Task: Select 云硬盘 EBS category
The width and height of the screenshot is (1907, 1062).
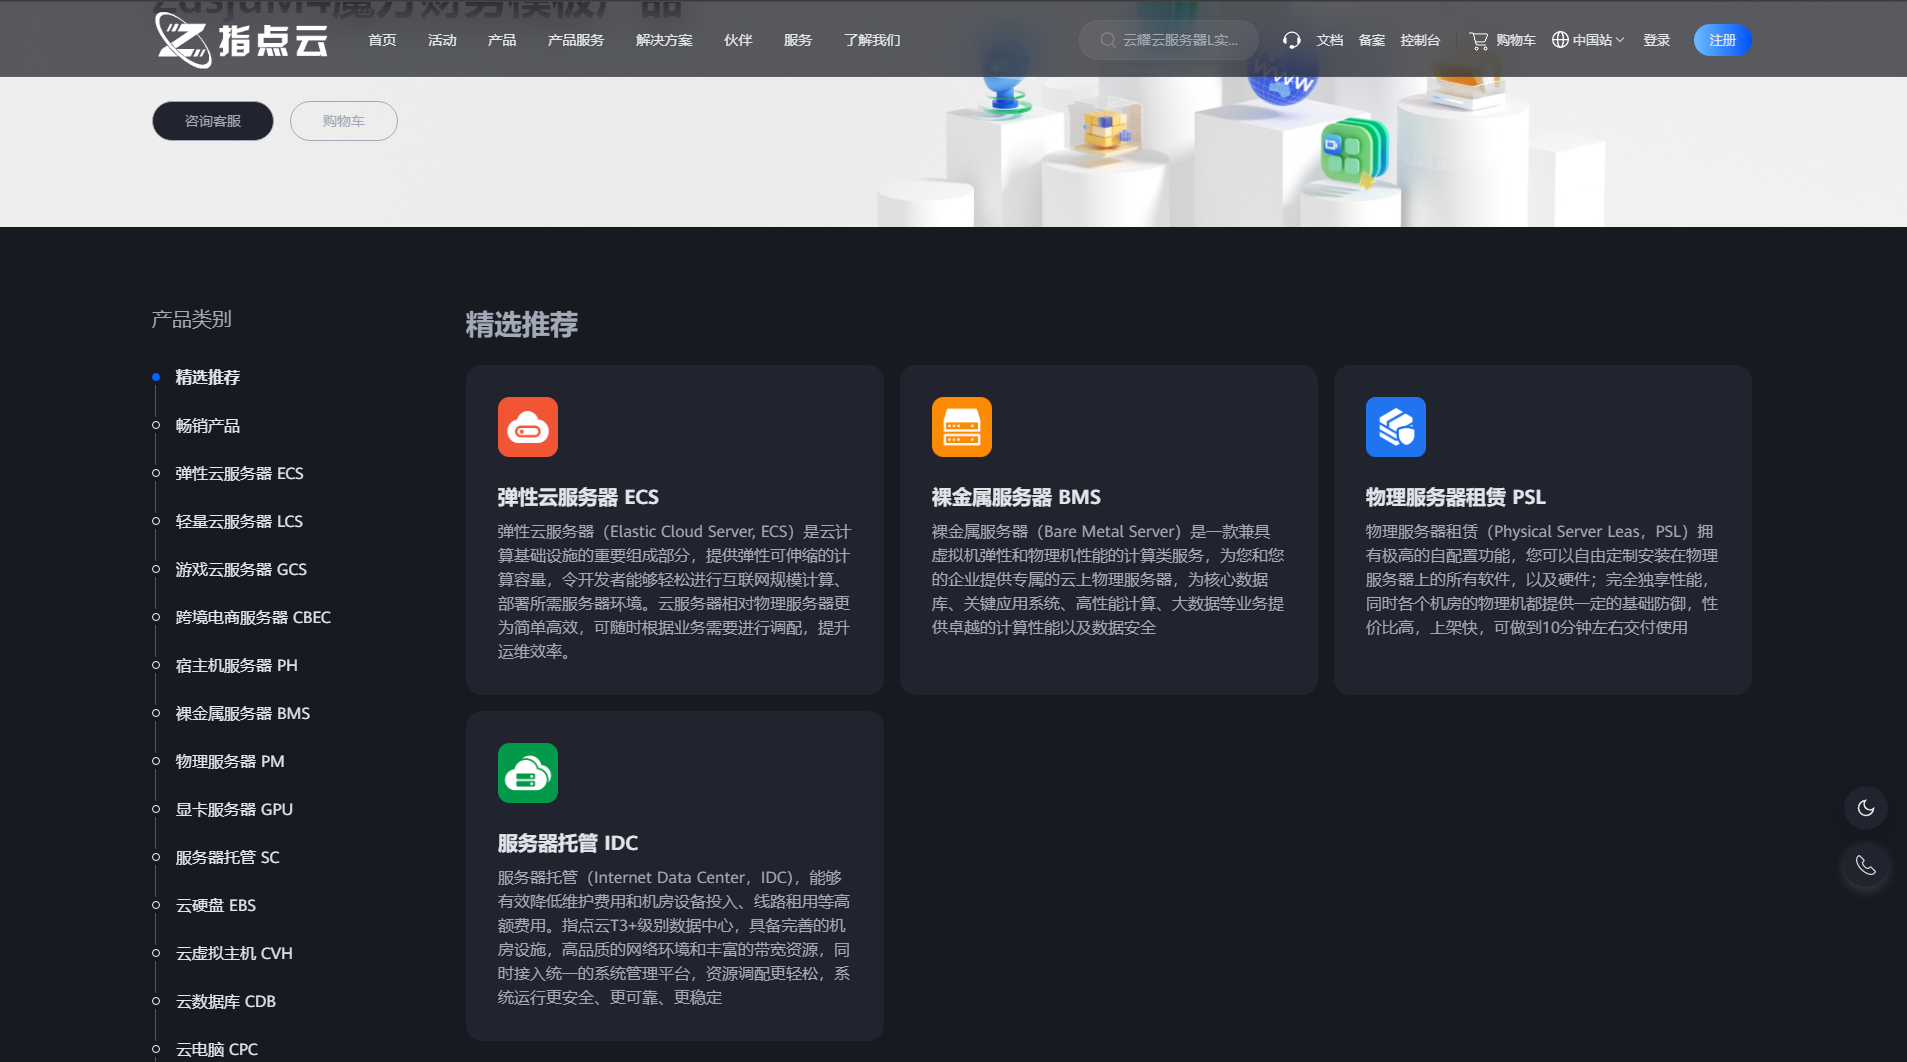Action: click(x=216, y=905)
